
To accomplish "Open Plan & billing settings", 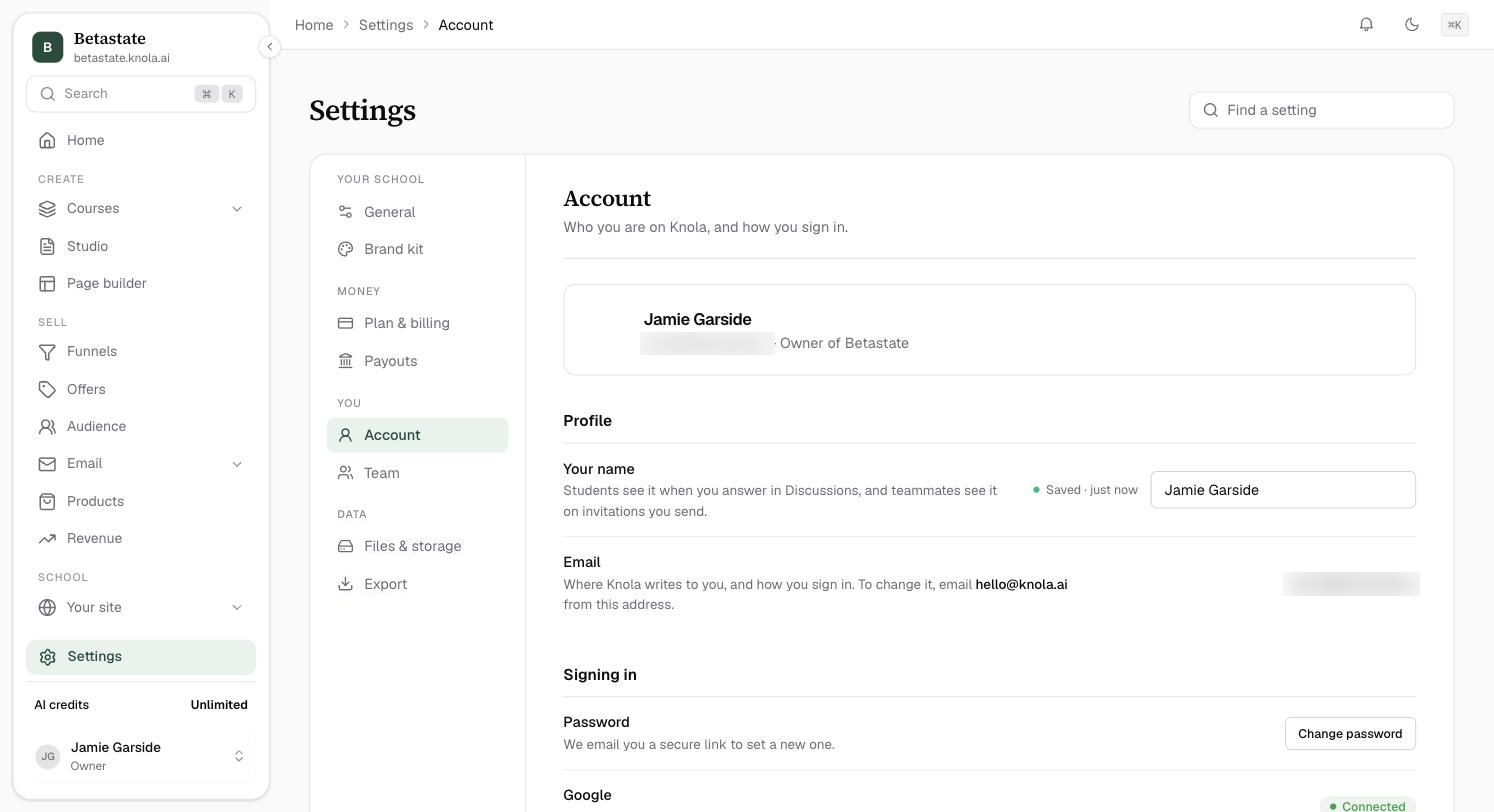I will [417, 323].
